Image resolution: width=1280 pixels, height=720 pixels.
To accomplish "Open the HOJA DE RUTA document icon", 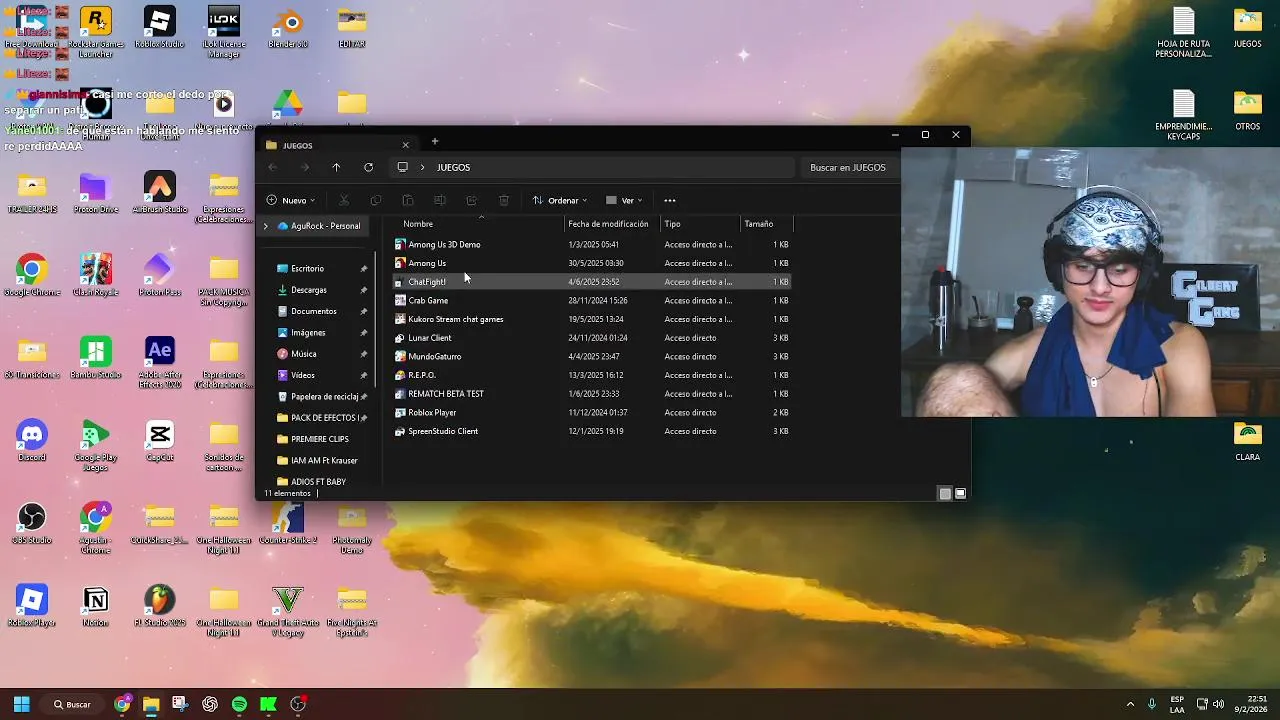I will tap(1183, 33).
